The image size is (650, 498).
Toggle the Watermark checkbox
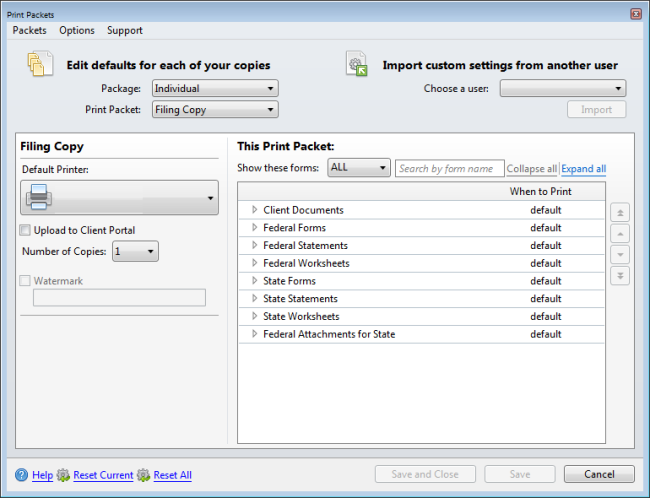point(26,281)
